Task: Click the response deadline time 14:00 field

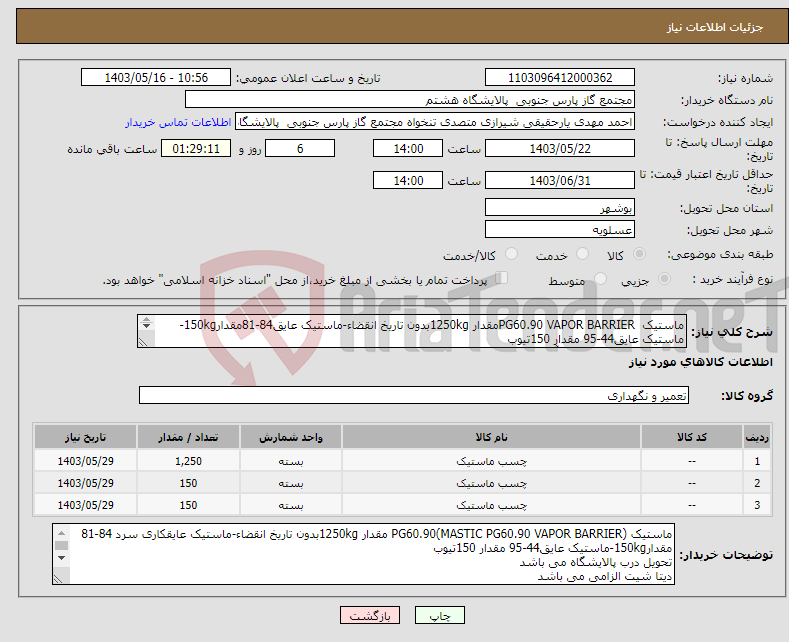Action: pyautogui.click(x=408, y=148)
